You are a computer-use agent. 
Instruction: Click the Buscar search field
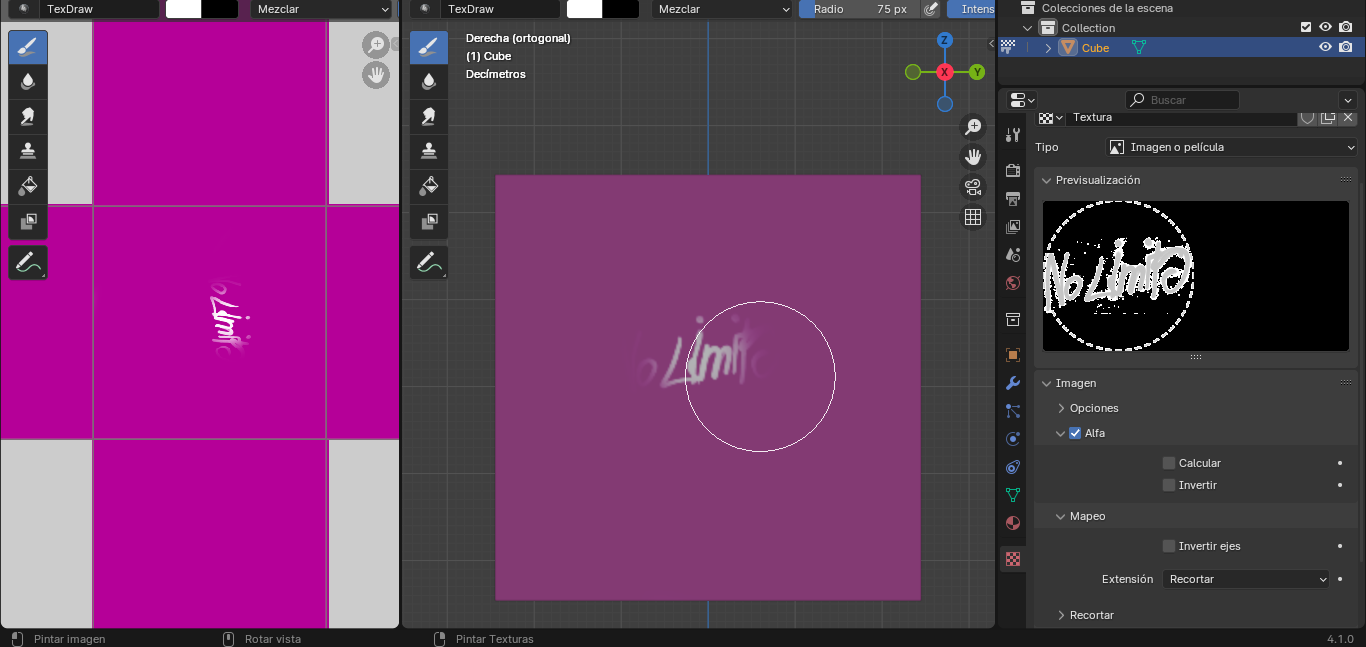point(1185,100)
